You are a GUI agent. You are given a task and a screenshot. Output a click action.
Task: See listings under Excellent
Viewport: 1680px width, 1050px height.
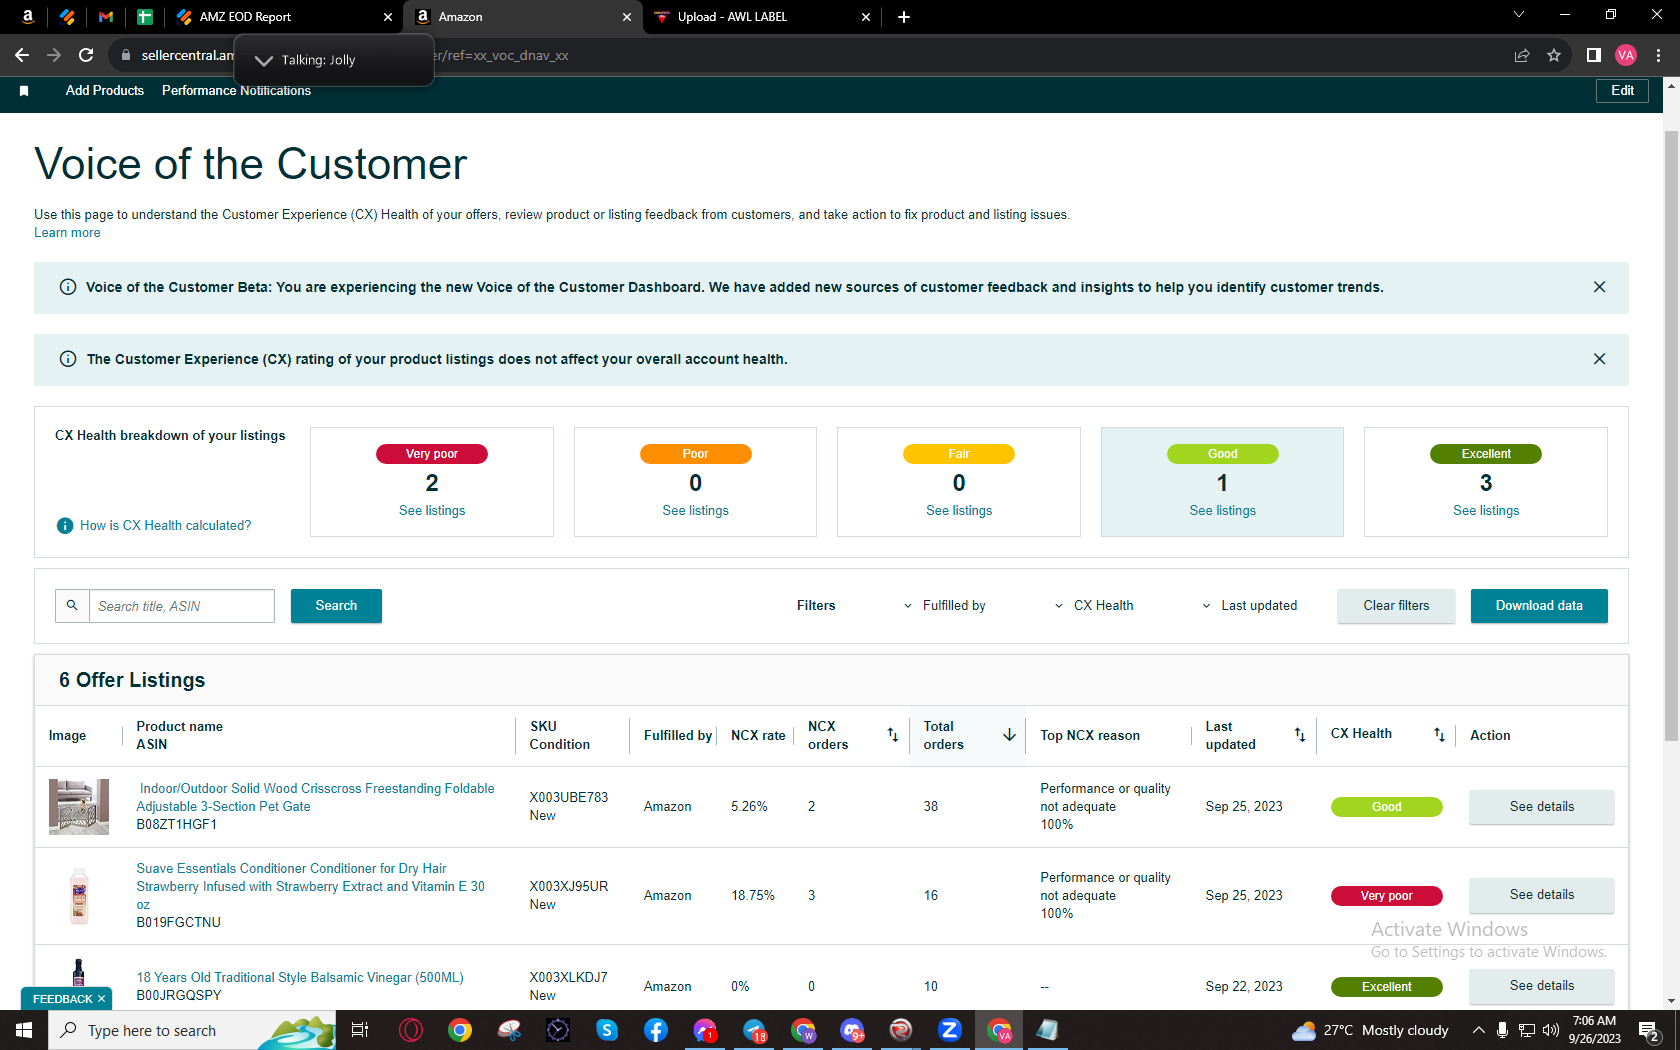click(1486, 511)
